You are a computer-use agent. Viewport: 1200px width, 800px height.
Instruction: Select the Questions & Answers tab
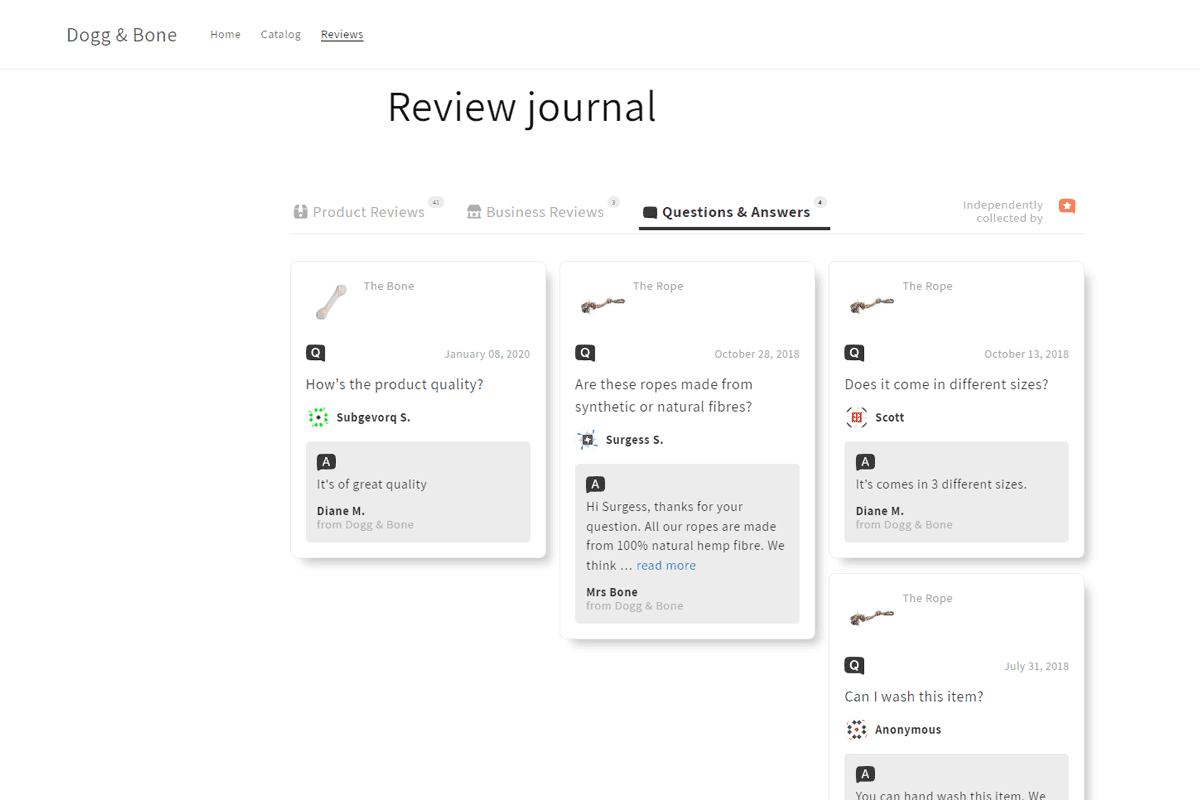click(x=734, y=211)
